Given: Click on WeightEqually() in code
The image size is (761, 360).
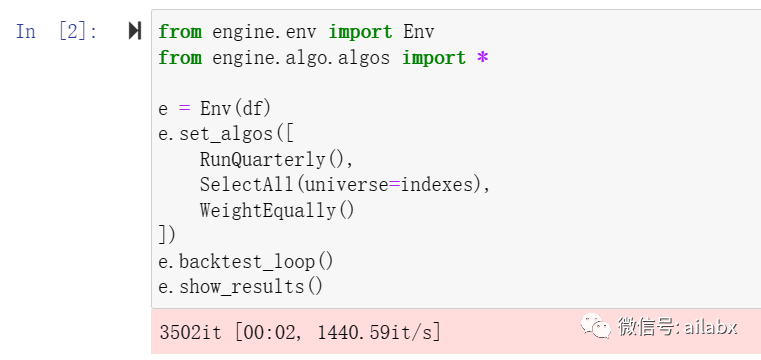Looking at the screenshot, I should click(277, 211).
